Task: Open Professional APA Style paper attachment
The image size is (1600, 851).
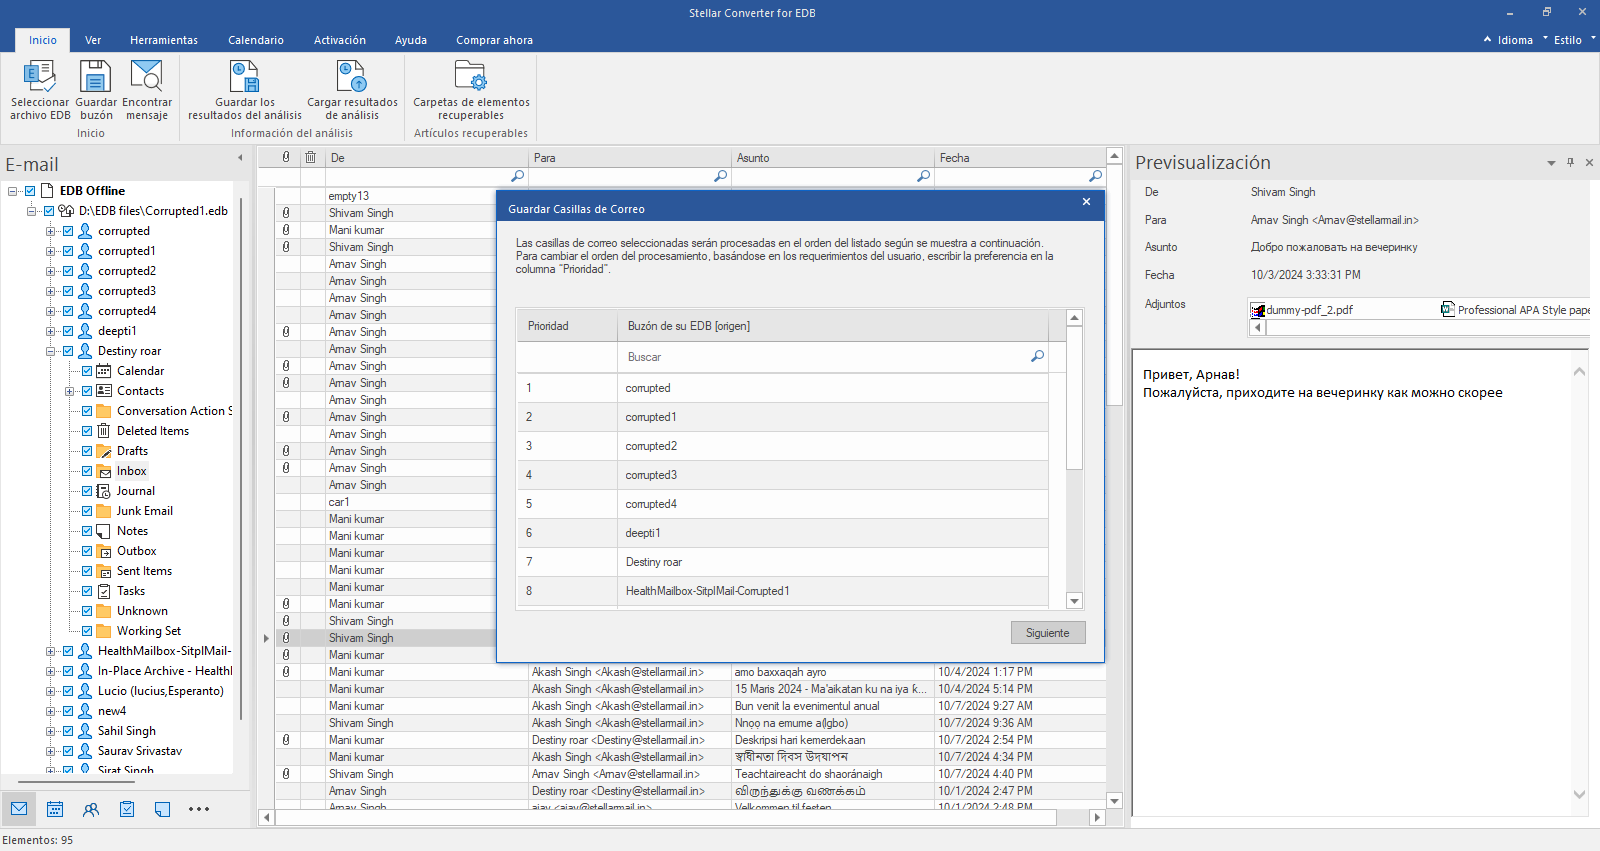Action: (1516, 310)
